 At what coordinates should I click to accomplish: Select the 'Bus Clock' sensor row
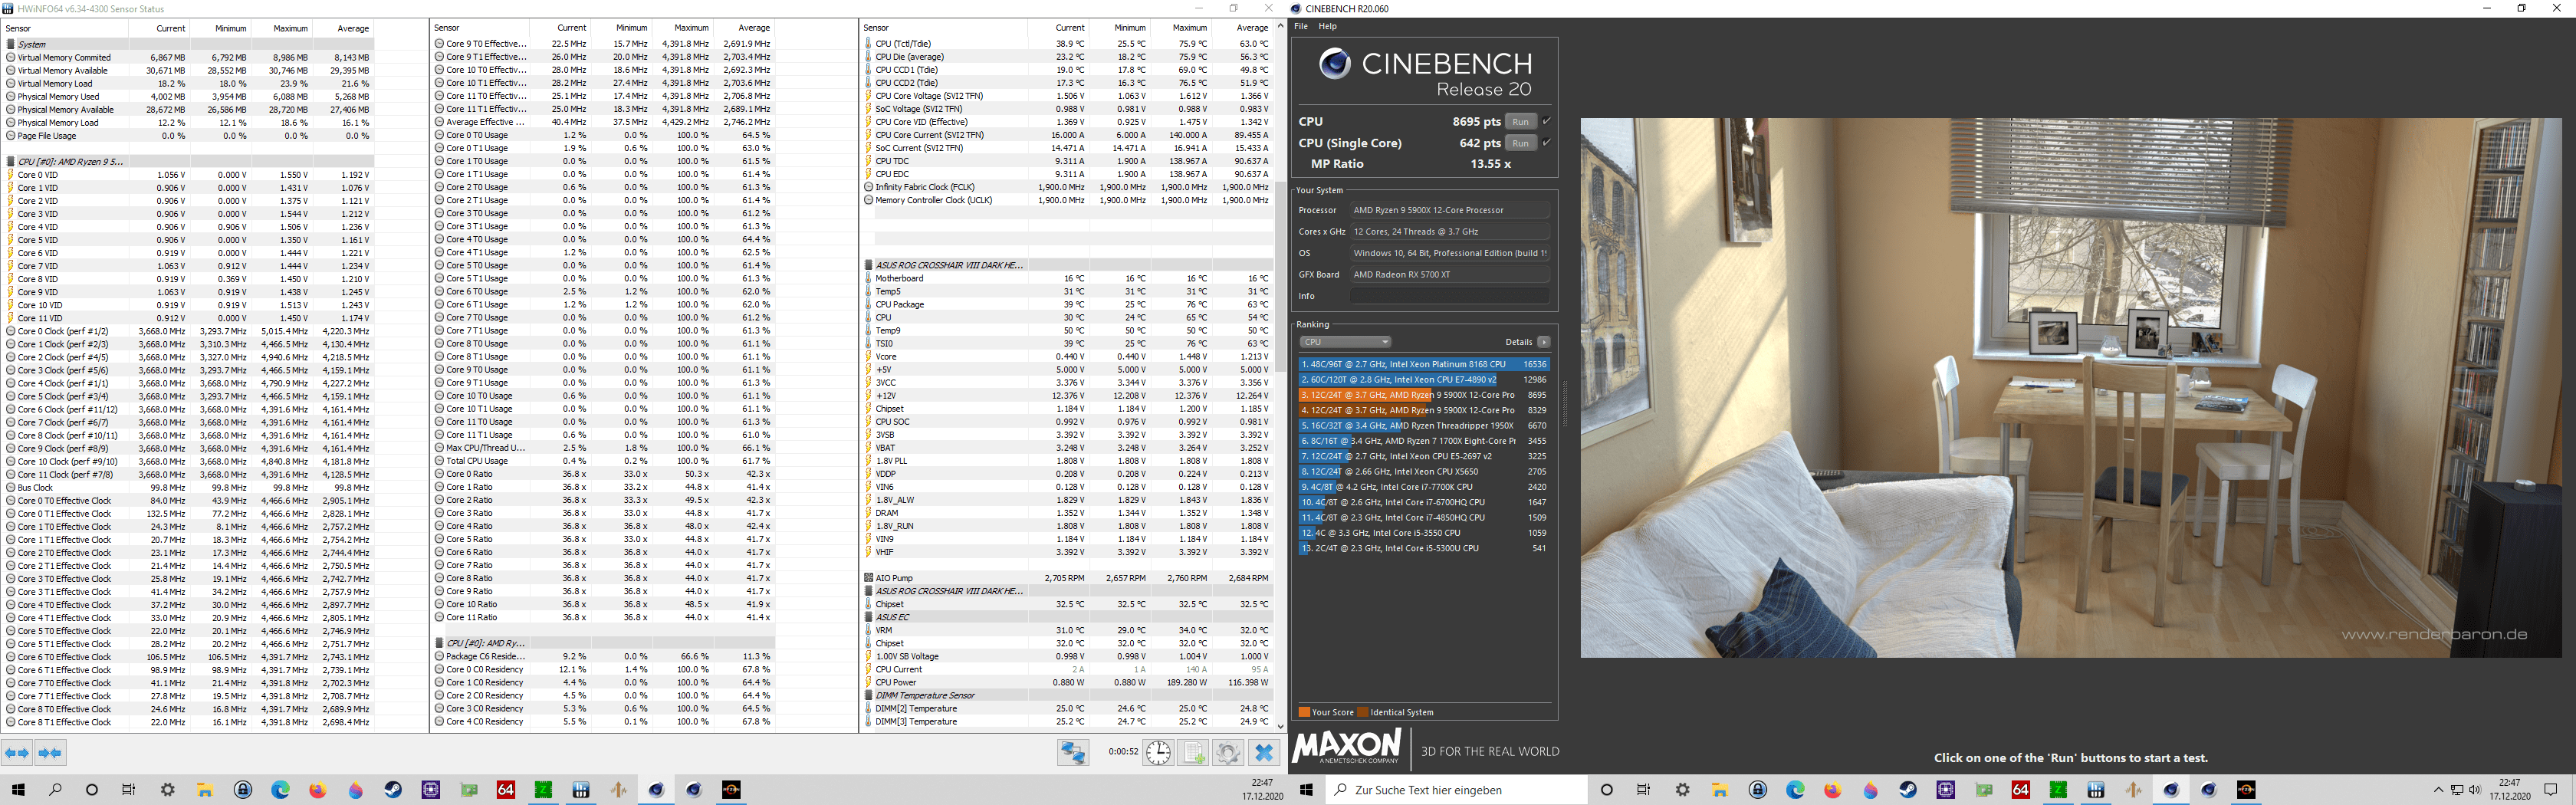(189, 488)
